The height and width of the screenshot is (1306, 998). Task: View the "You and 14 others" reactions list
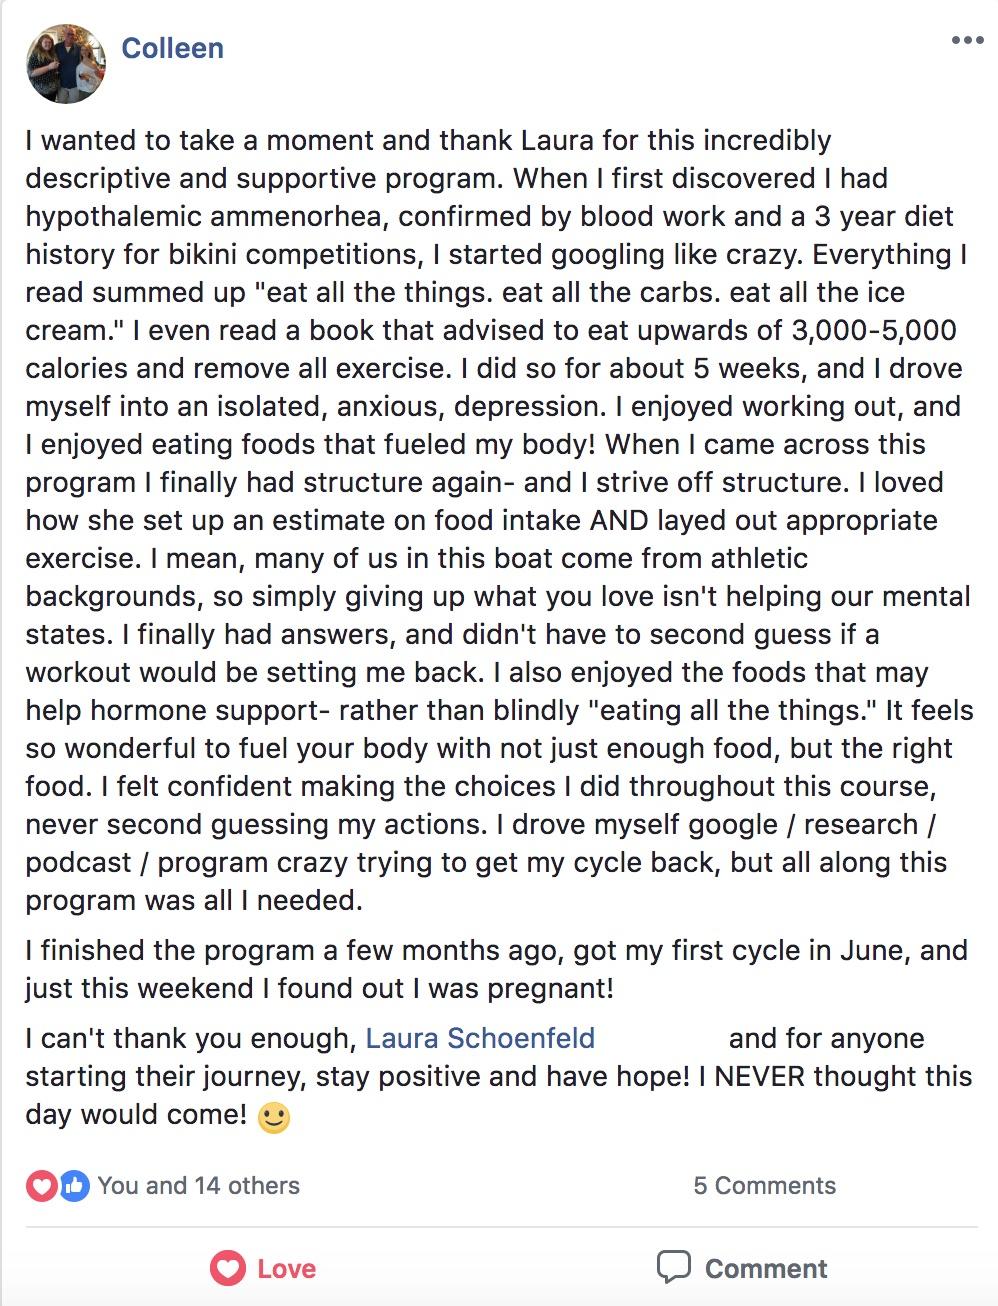click(x=198, y=1186)
